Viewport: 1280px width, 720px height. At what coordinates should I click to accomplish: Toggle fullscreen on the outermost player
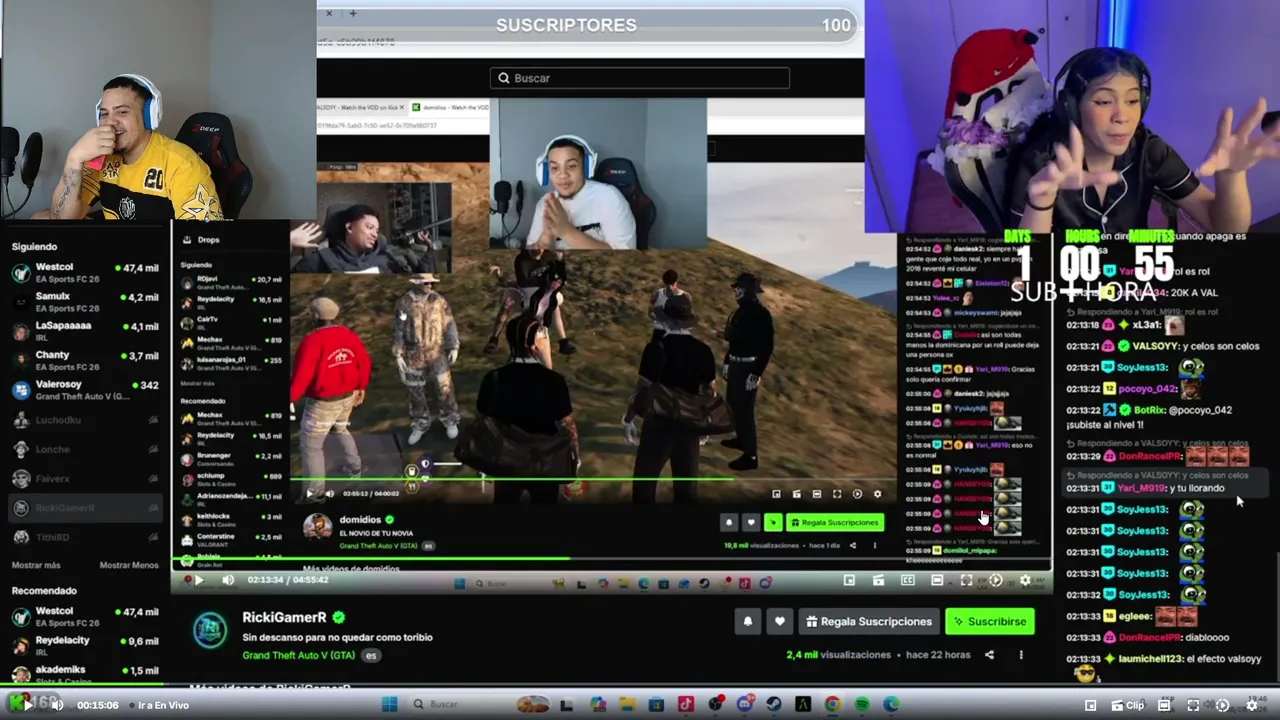click(1193, 705)
